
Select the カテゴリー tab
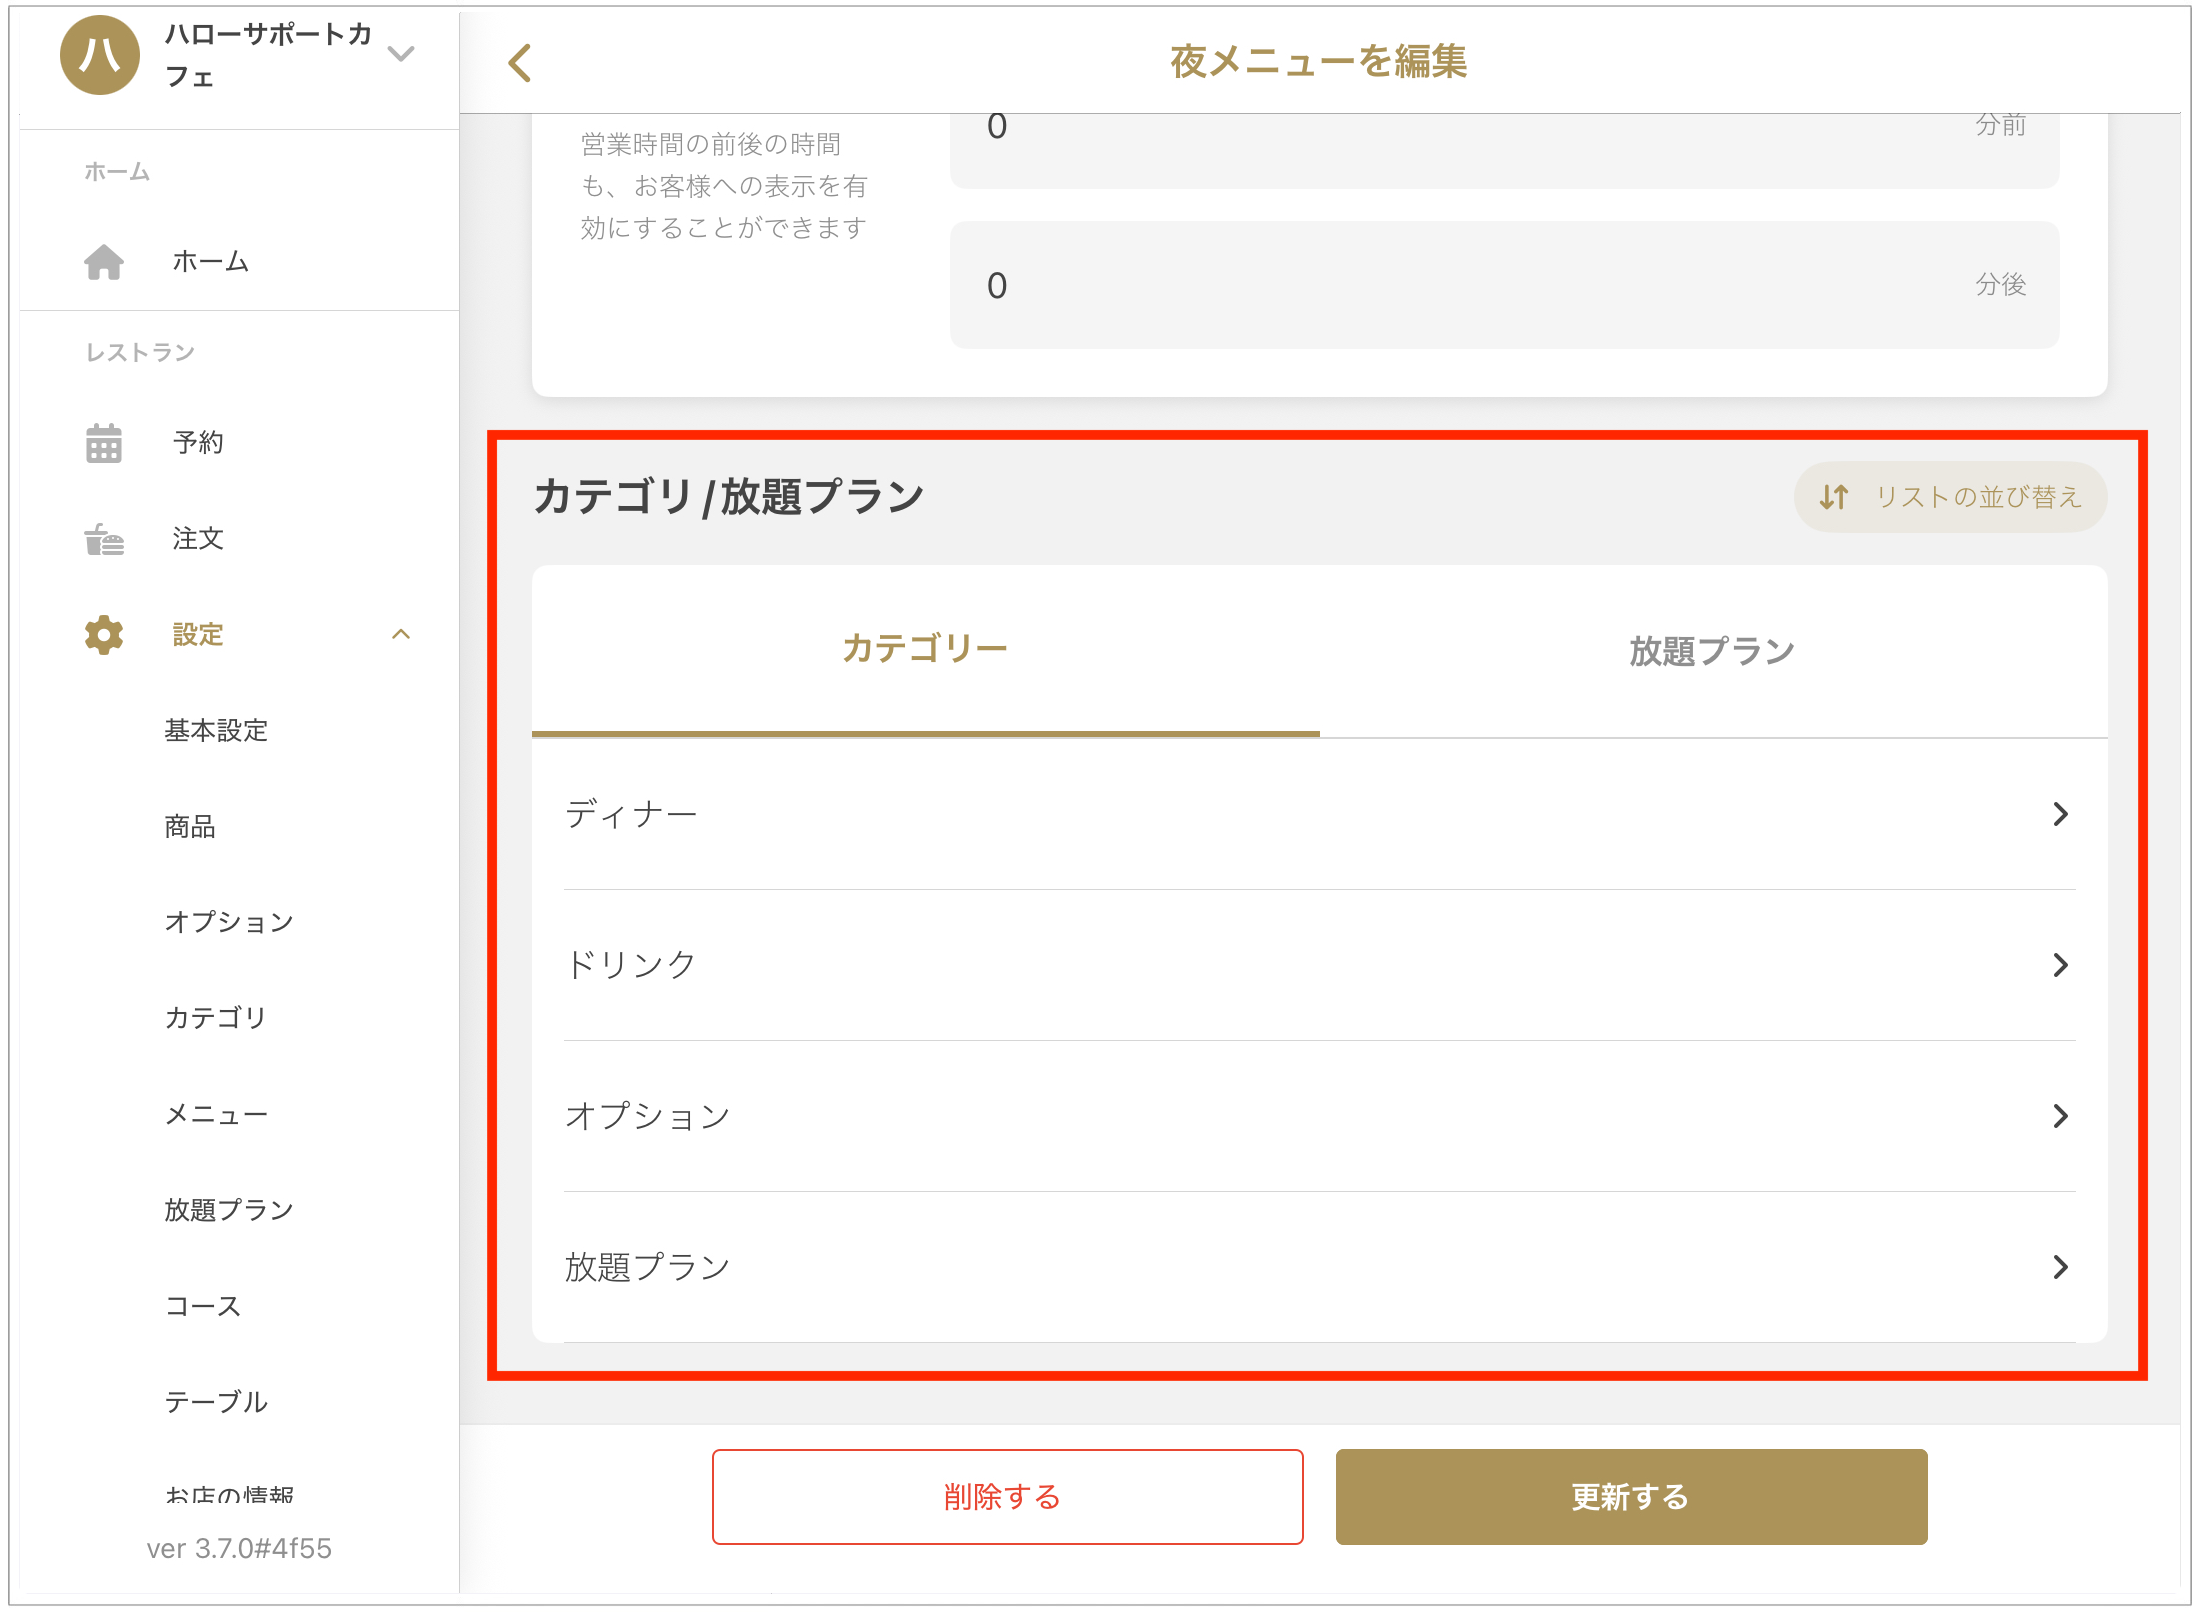point(925,649)
